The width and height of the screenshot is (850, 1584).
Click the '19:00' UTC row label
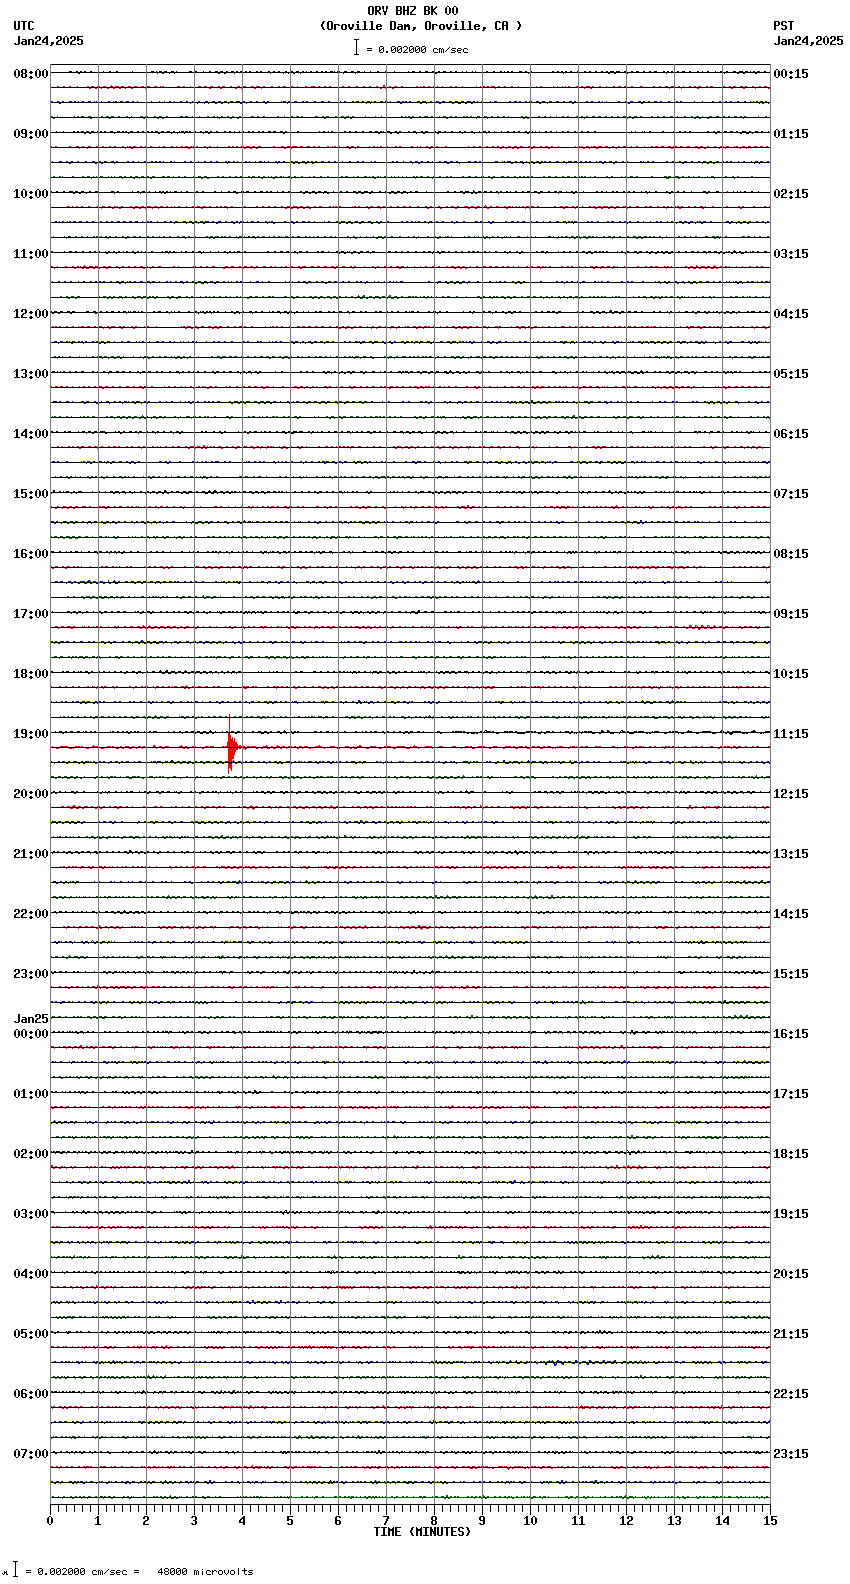(31, 734)
